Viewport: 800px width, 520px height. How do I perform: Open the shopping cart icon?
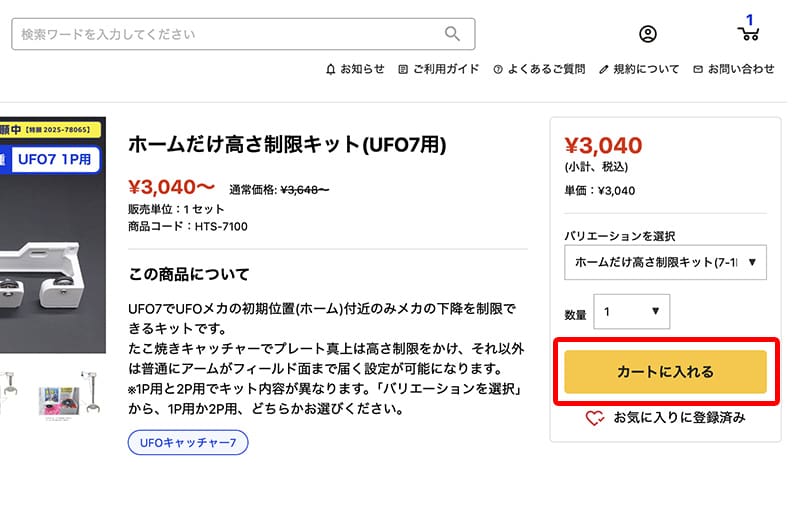[748, 32]
